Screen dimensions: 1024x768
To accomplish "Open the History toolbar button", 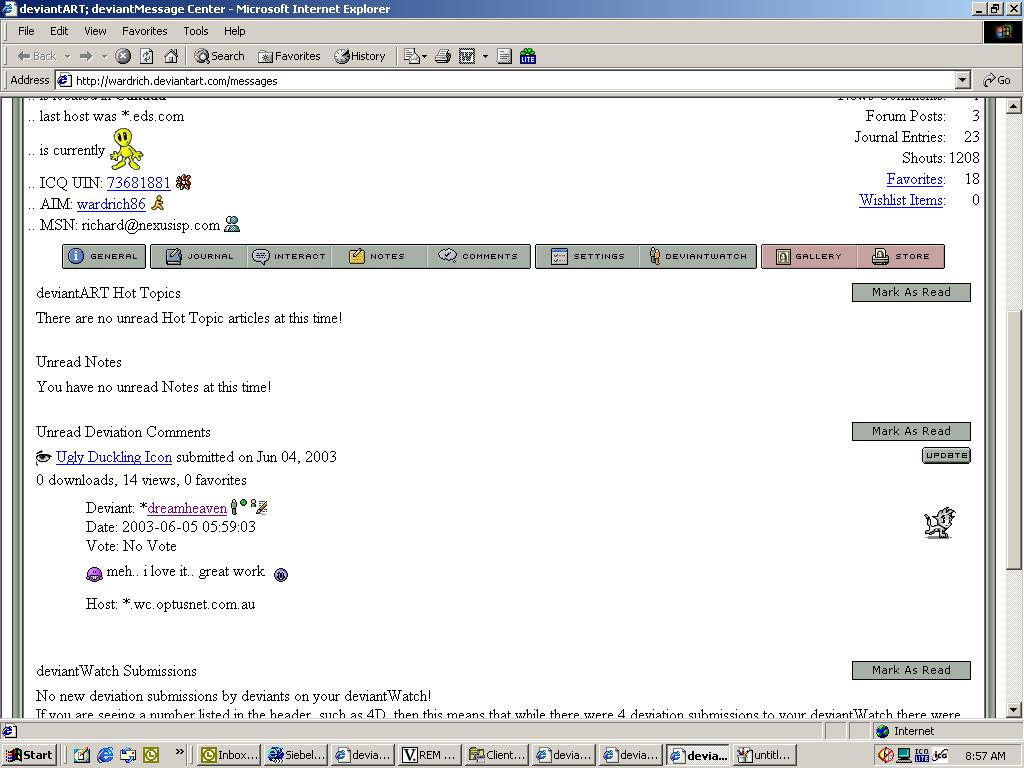I will click(x=360, y=56).
